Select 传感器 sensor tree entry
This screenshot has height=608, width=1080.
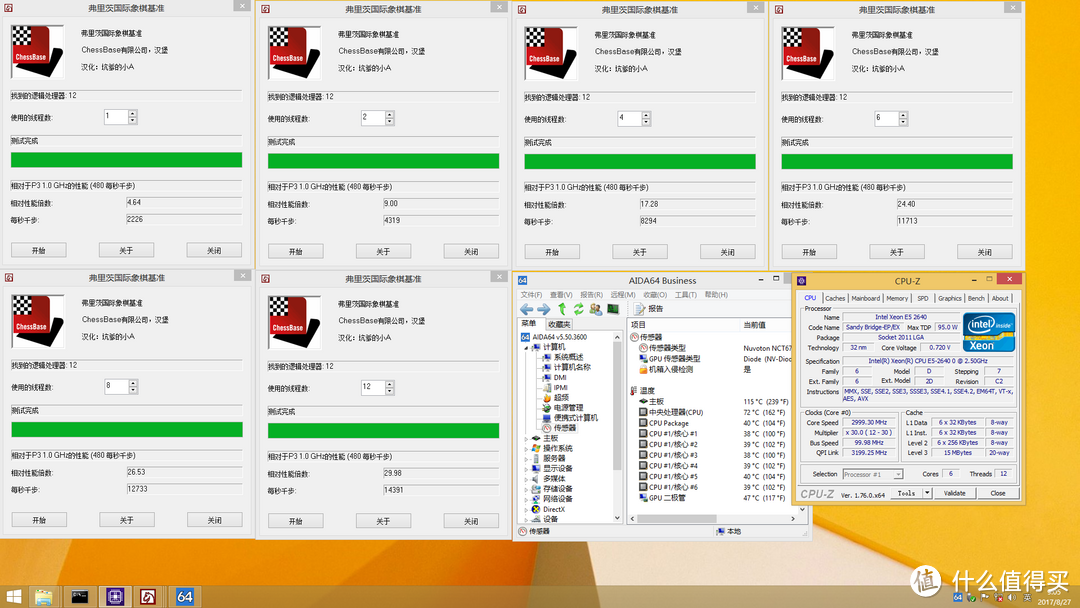tap(564, 428)
